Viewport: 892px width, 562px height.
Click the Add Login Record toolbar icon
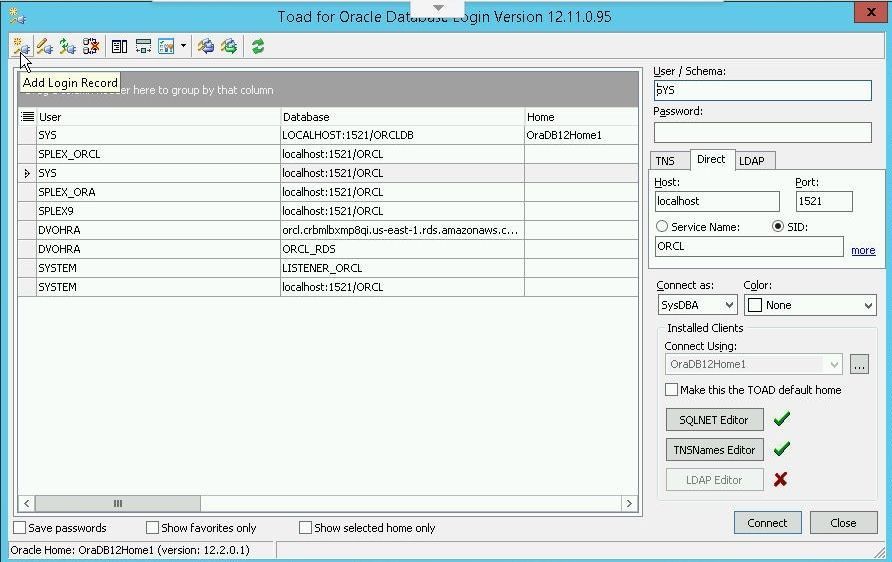21,46
